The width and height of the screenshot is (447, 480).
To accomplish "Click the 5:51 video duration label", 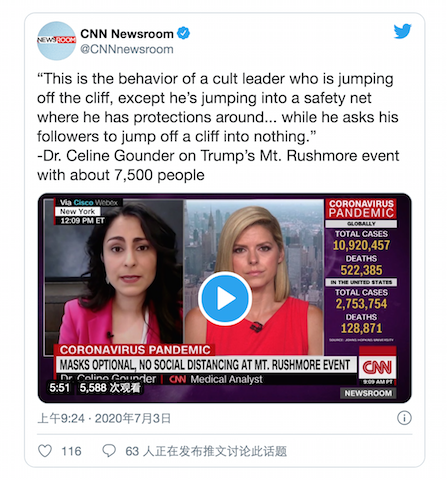I will click(x=59, y=388).
